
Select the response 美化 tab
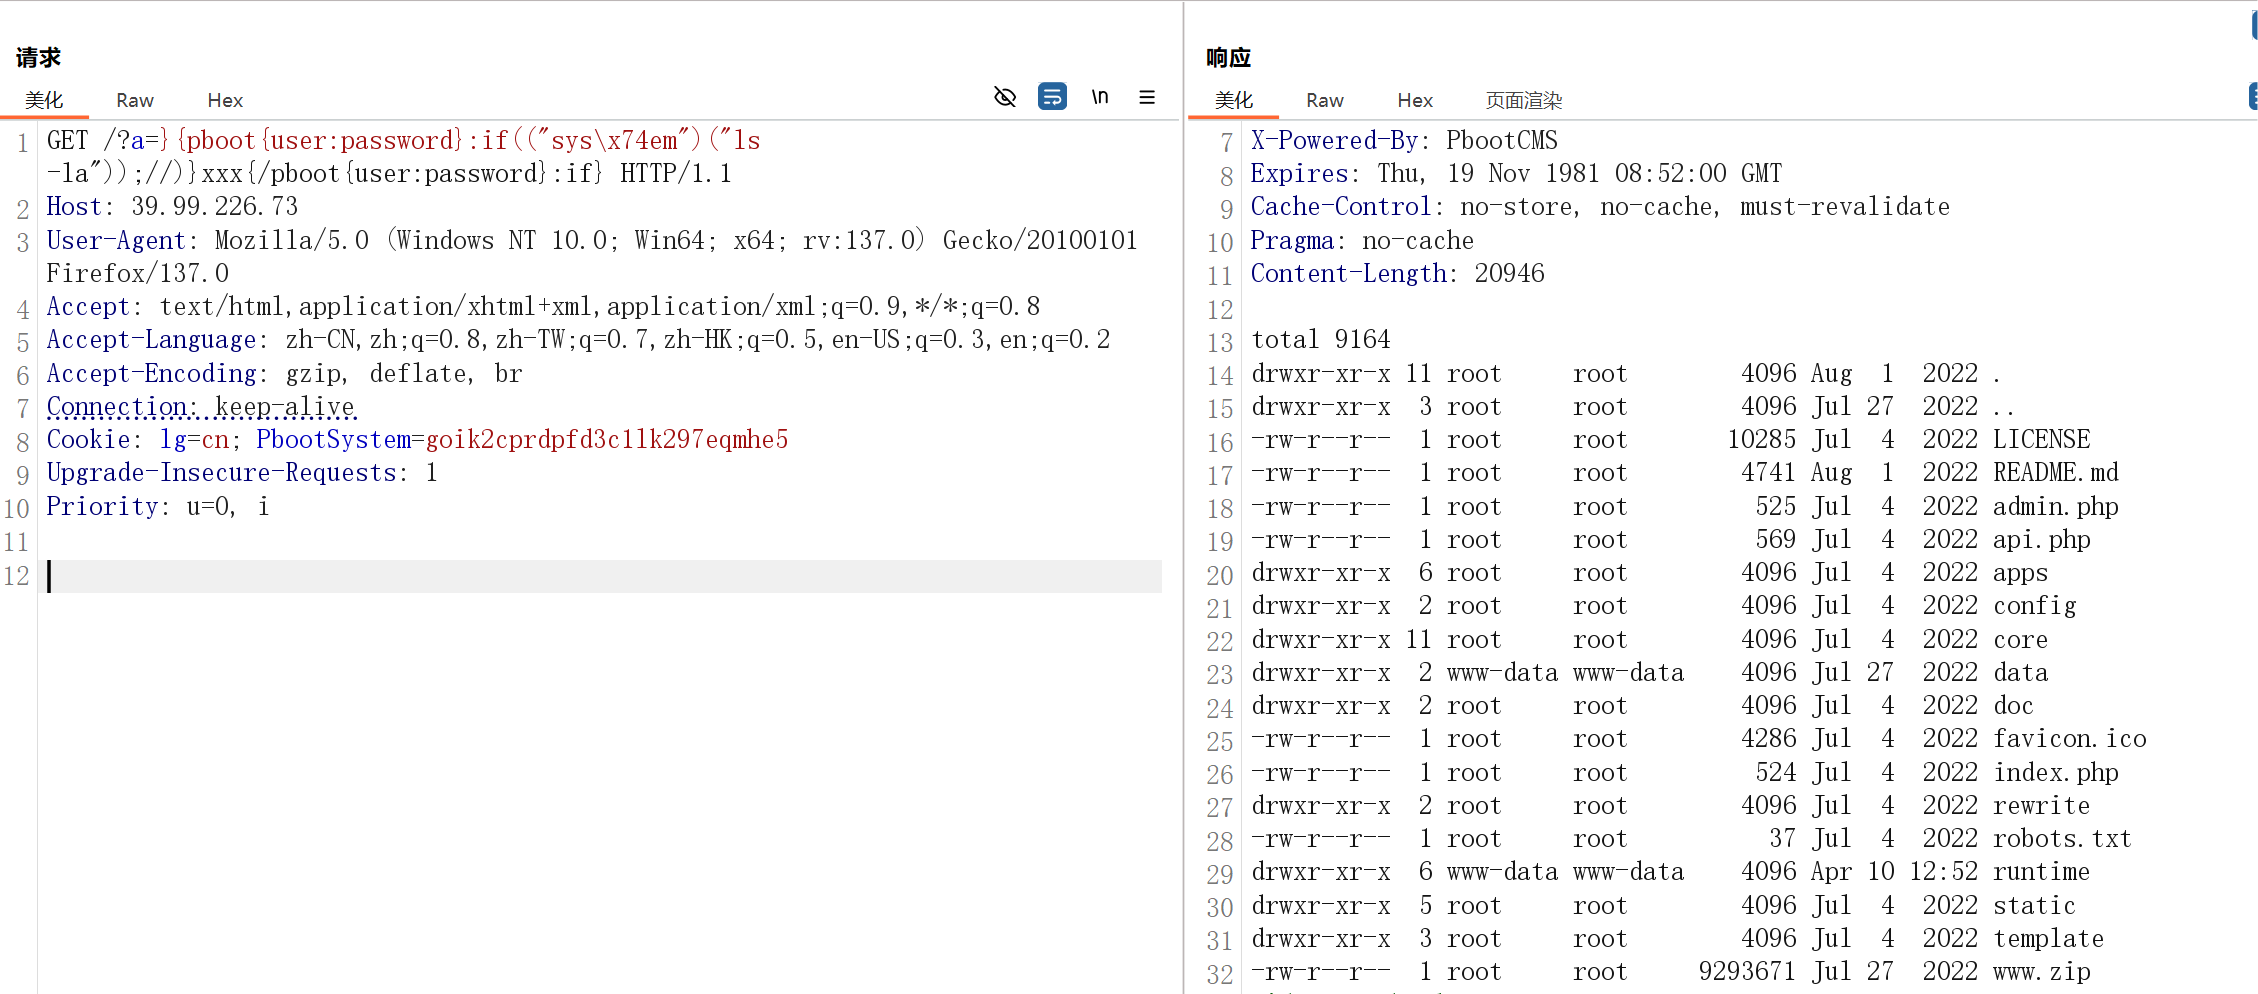coord(1234,100)
